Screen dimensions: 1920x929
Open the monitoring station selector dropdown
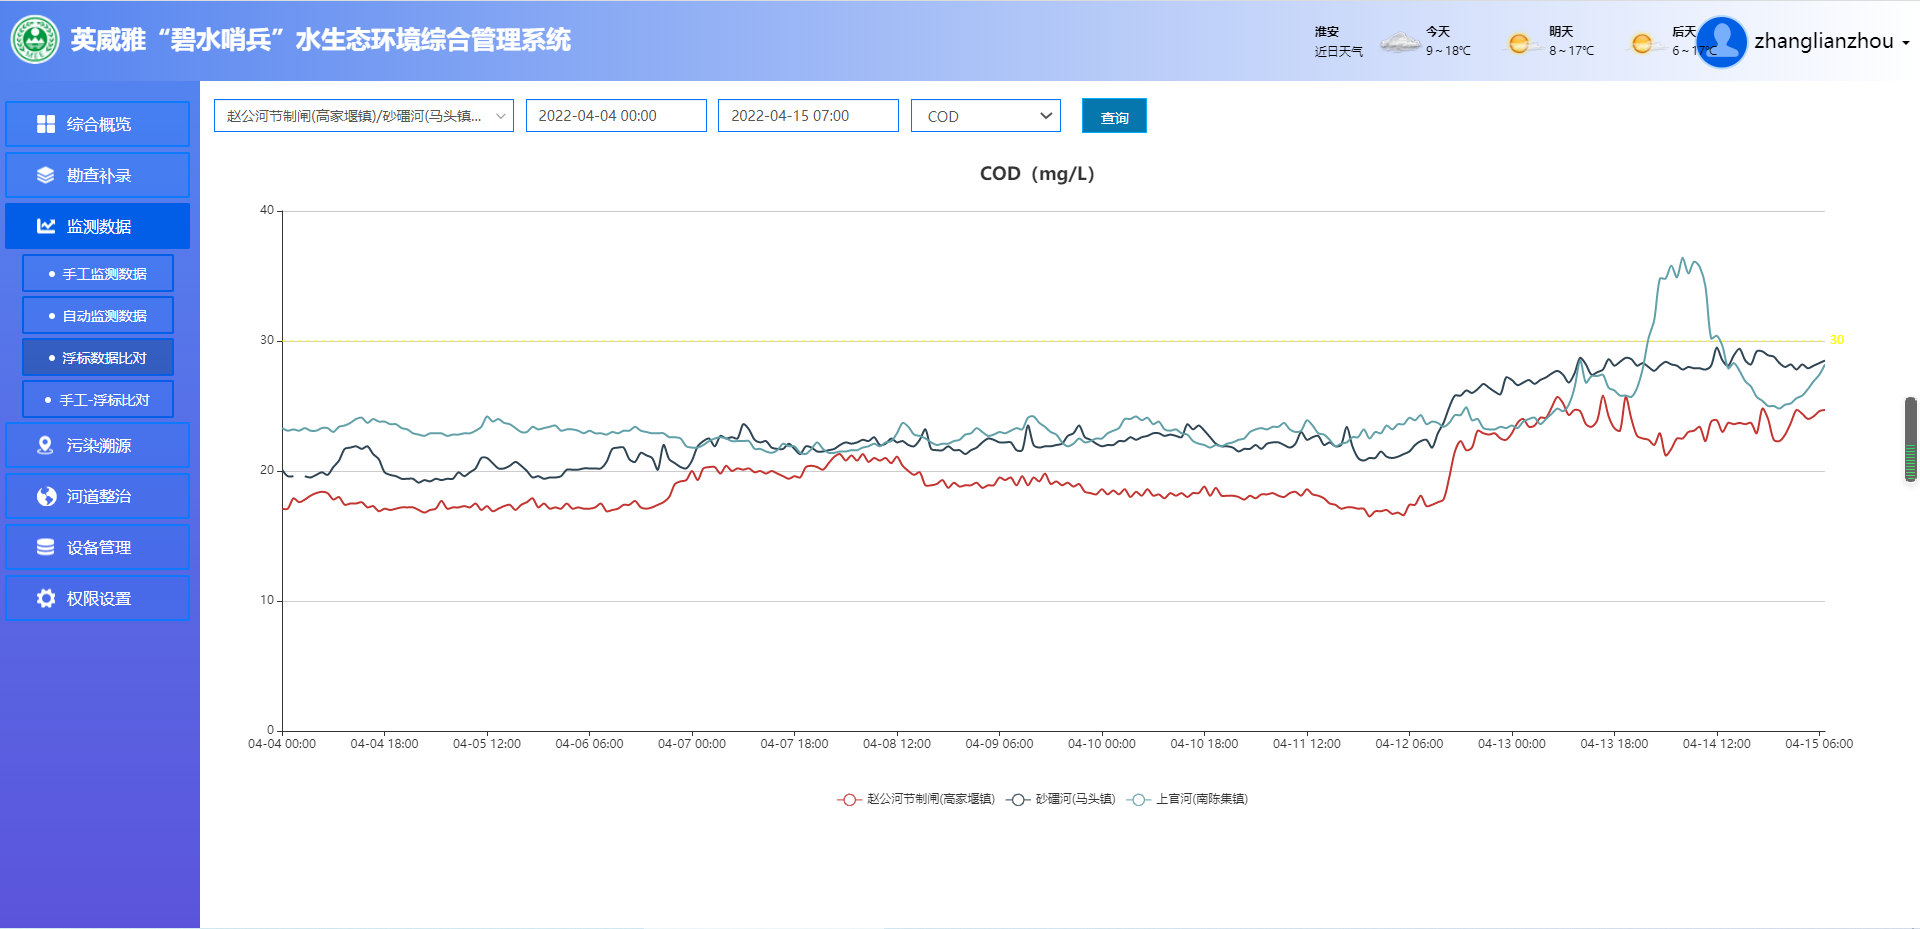coord(363,116)
